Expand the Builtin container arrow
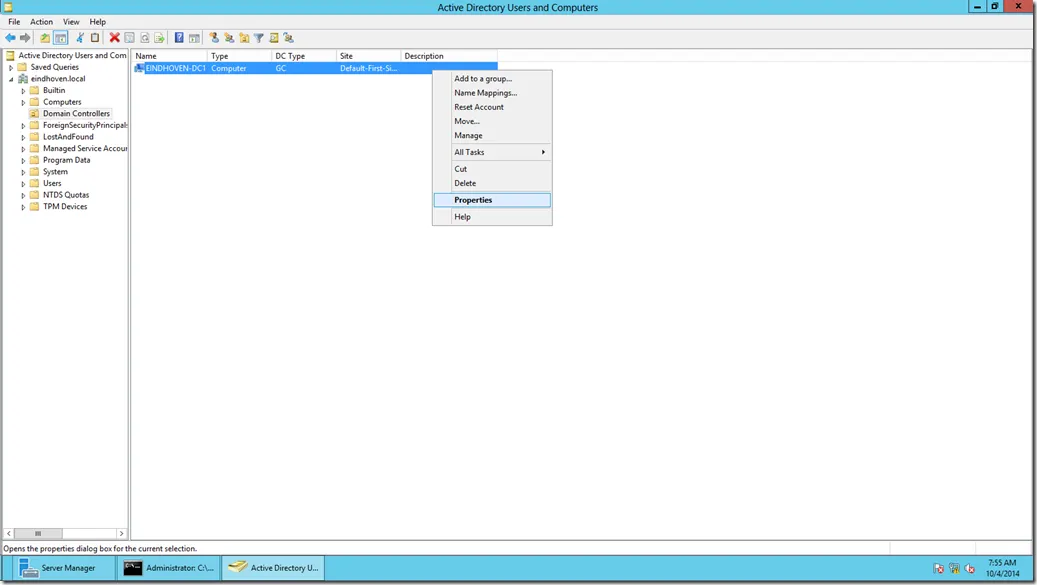 click(x=23, y=91)
